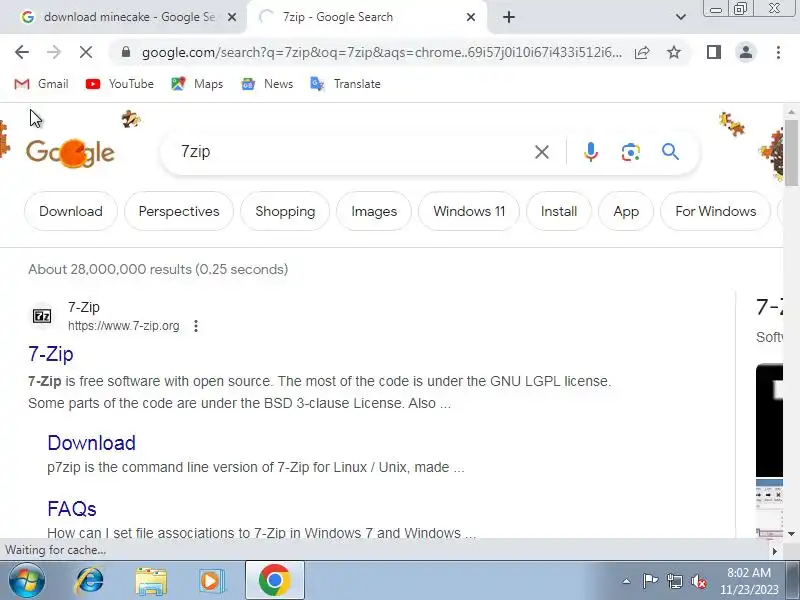
Task: Show hidden system tray icons
Action: 627,581
